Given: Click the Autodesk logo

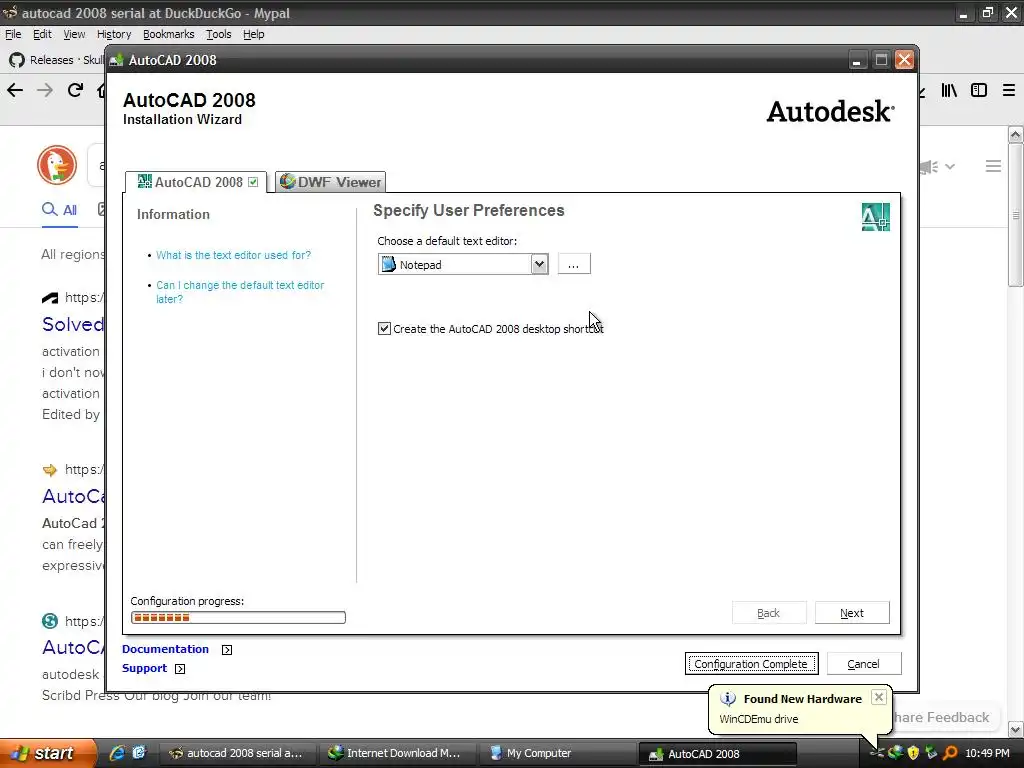Looking at the screenshot, I should pos(831,112).
